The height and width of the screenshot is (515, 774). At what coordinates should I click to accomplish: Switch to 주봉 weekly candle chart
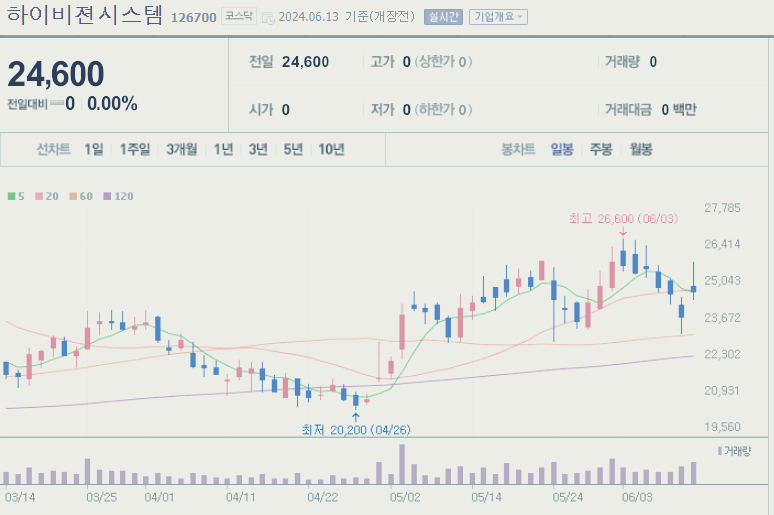tap(601, 149)
